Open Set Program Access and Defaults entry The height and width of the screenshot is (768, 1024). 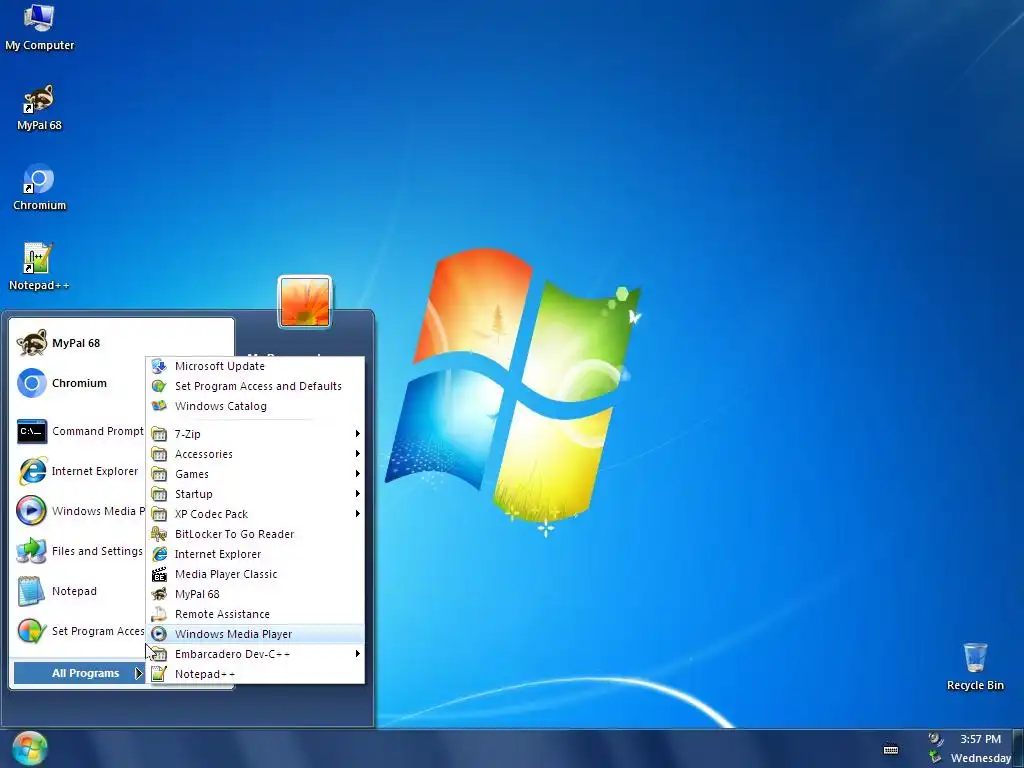[256, 386]
